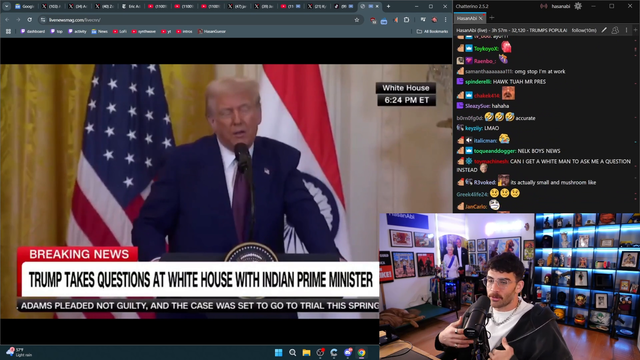Open the dashboard bookmark
This screenshot has height=360, width=640.
33,31
